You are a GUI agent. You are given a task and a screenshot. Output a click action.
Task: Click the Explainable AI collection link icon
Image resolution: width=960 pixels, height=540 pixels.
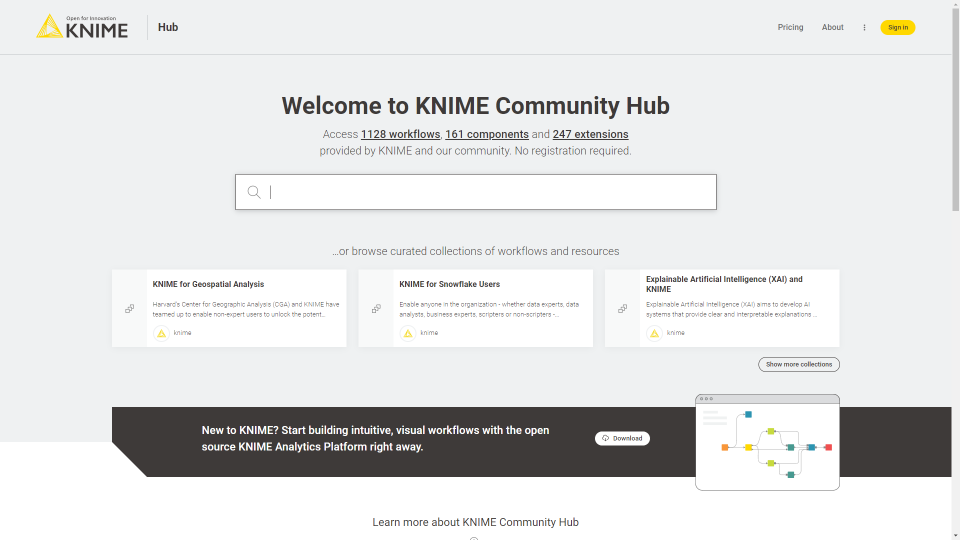click(x=622, y=309)
